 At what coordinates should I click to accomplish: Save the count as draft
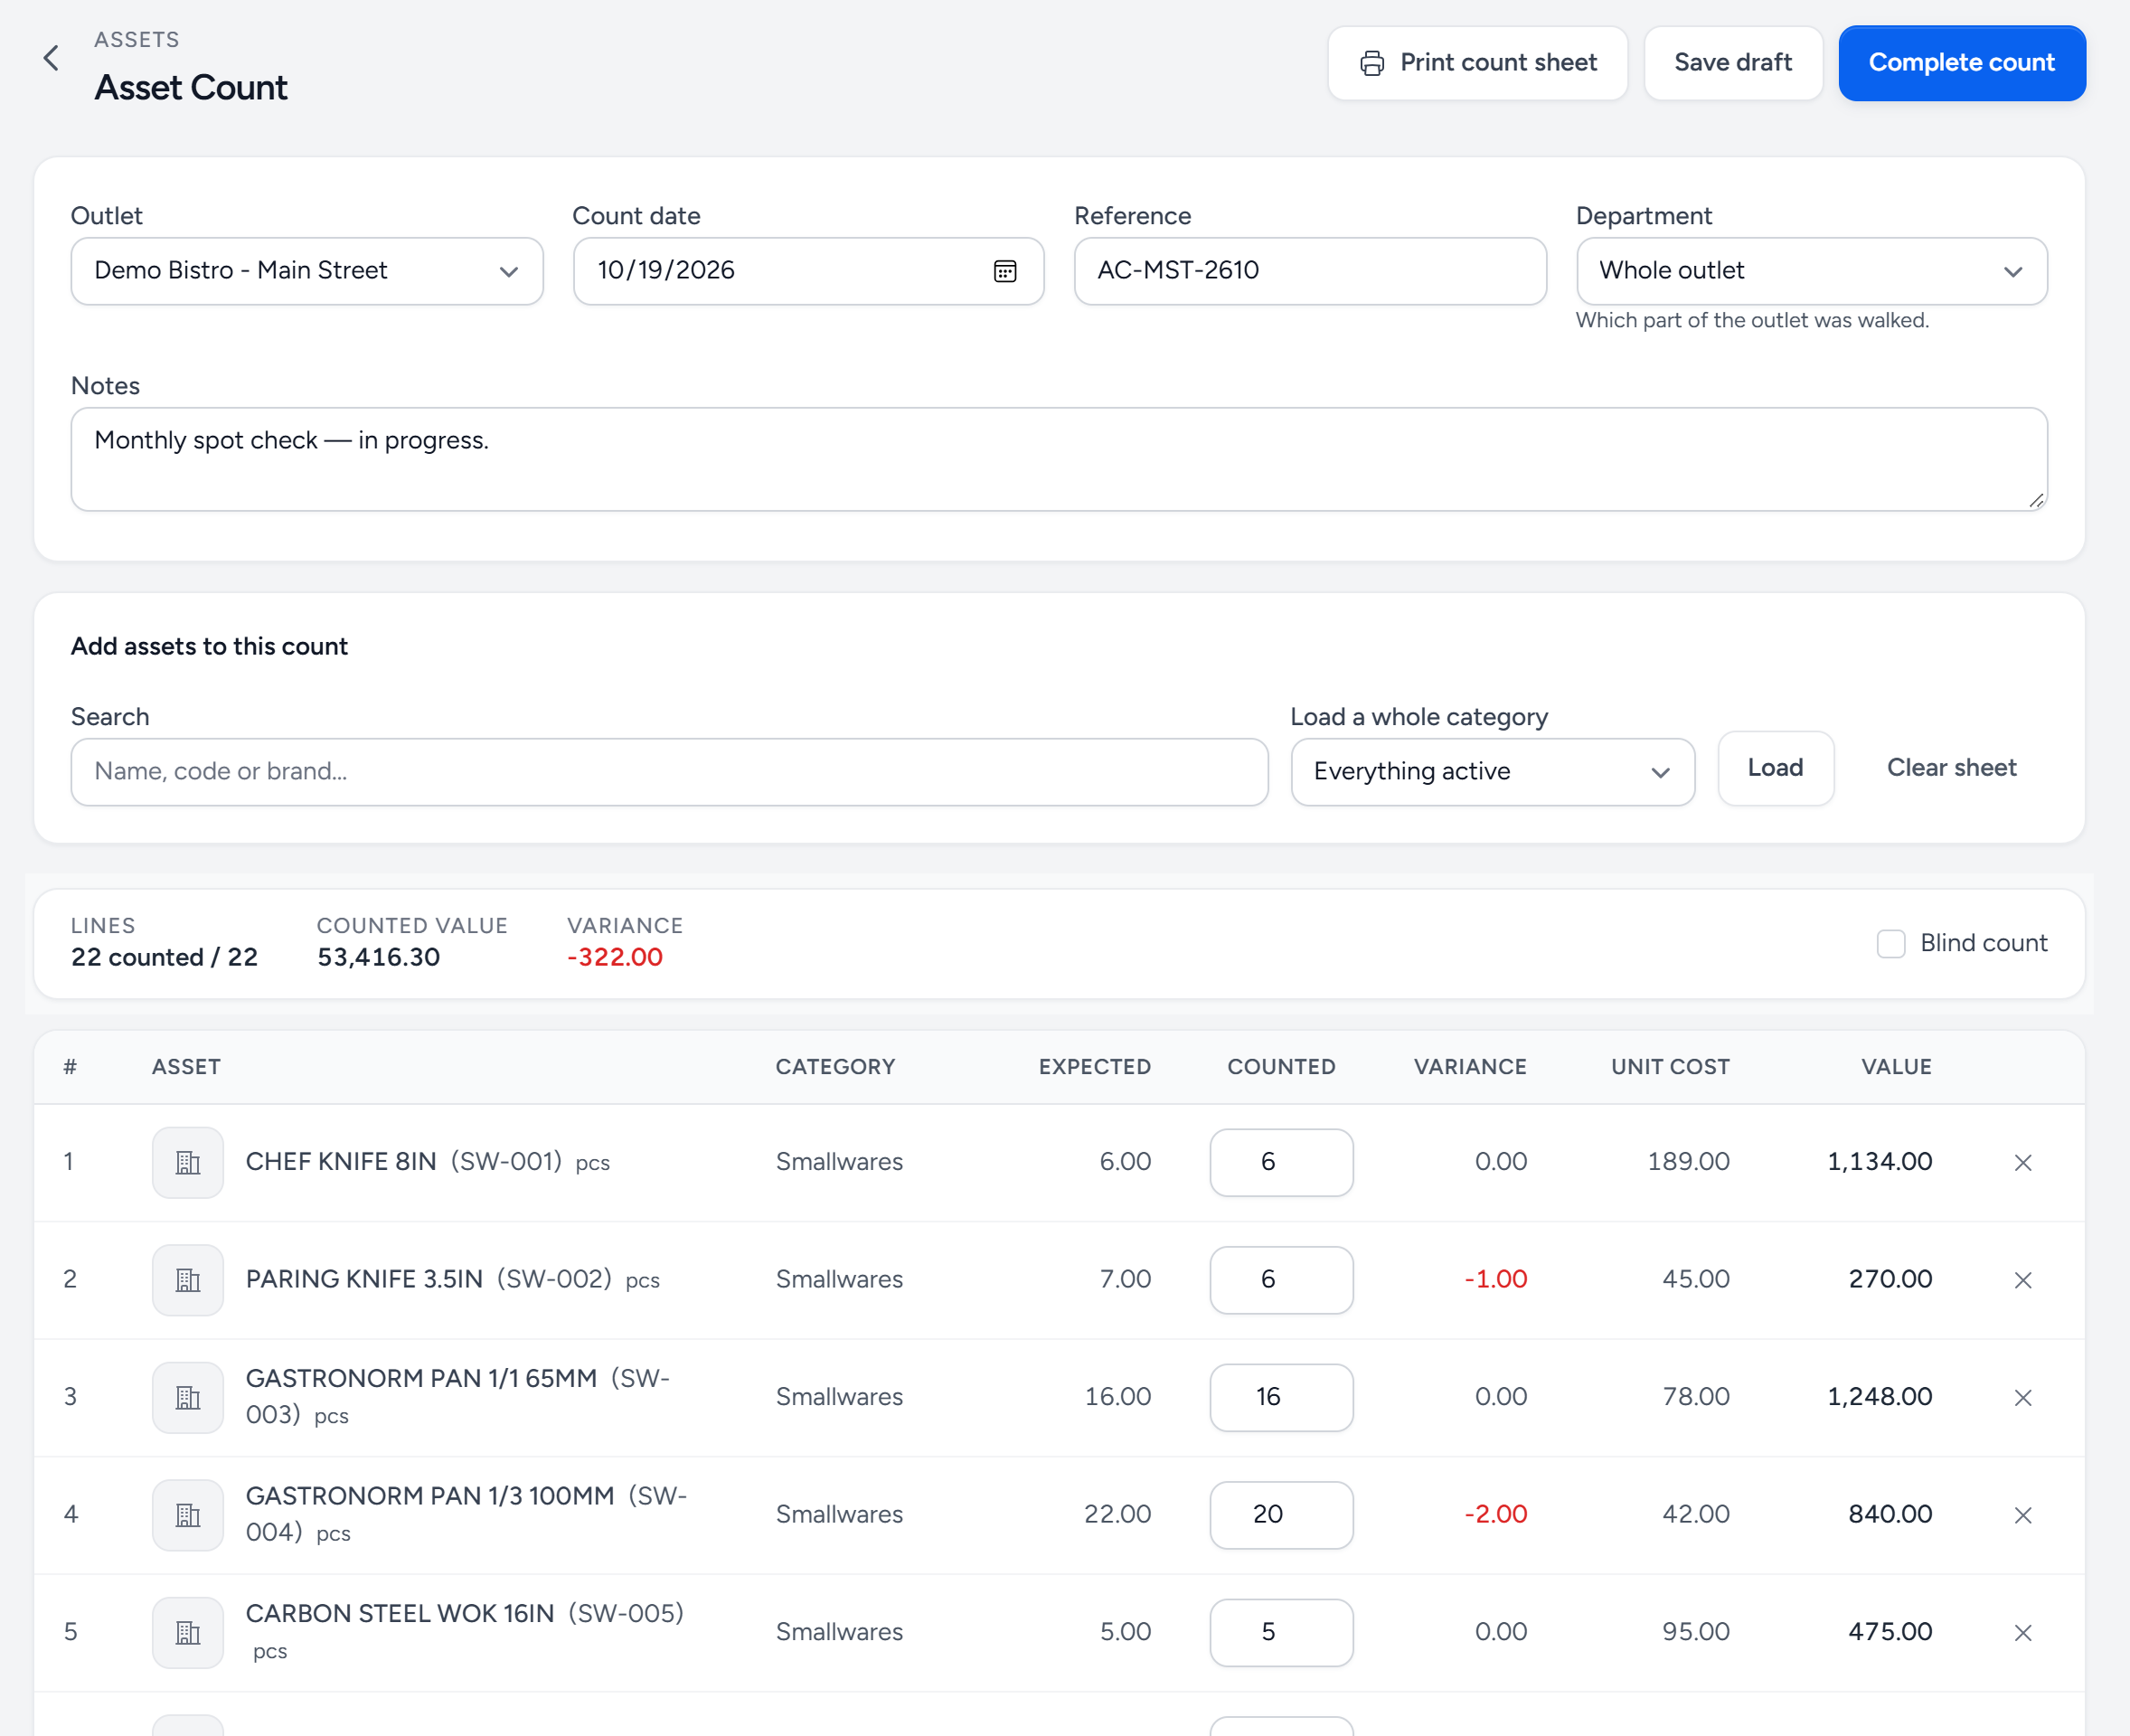[1733, 63]
